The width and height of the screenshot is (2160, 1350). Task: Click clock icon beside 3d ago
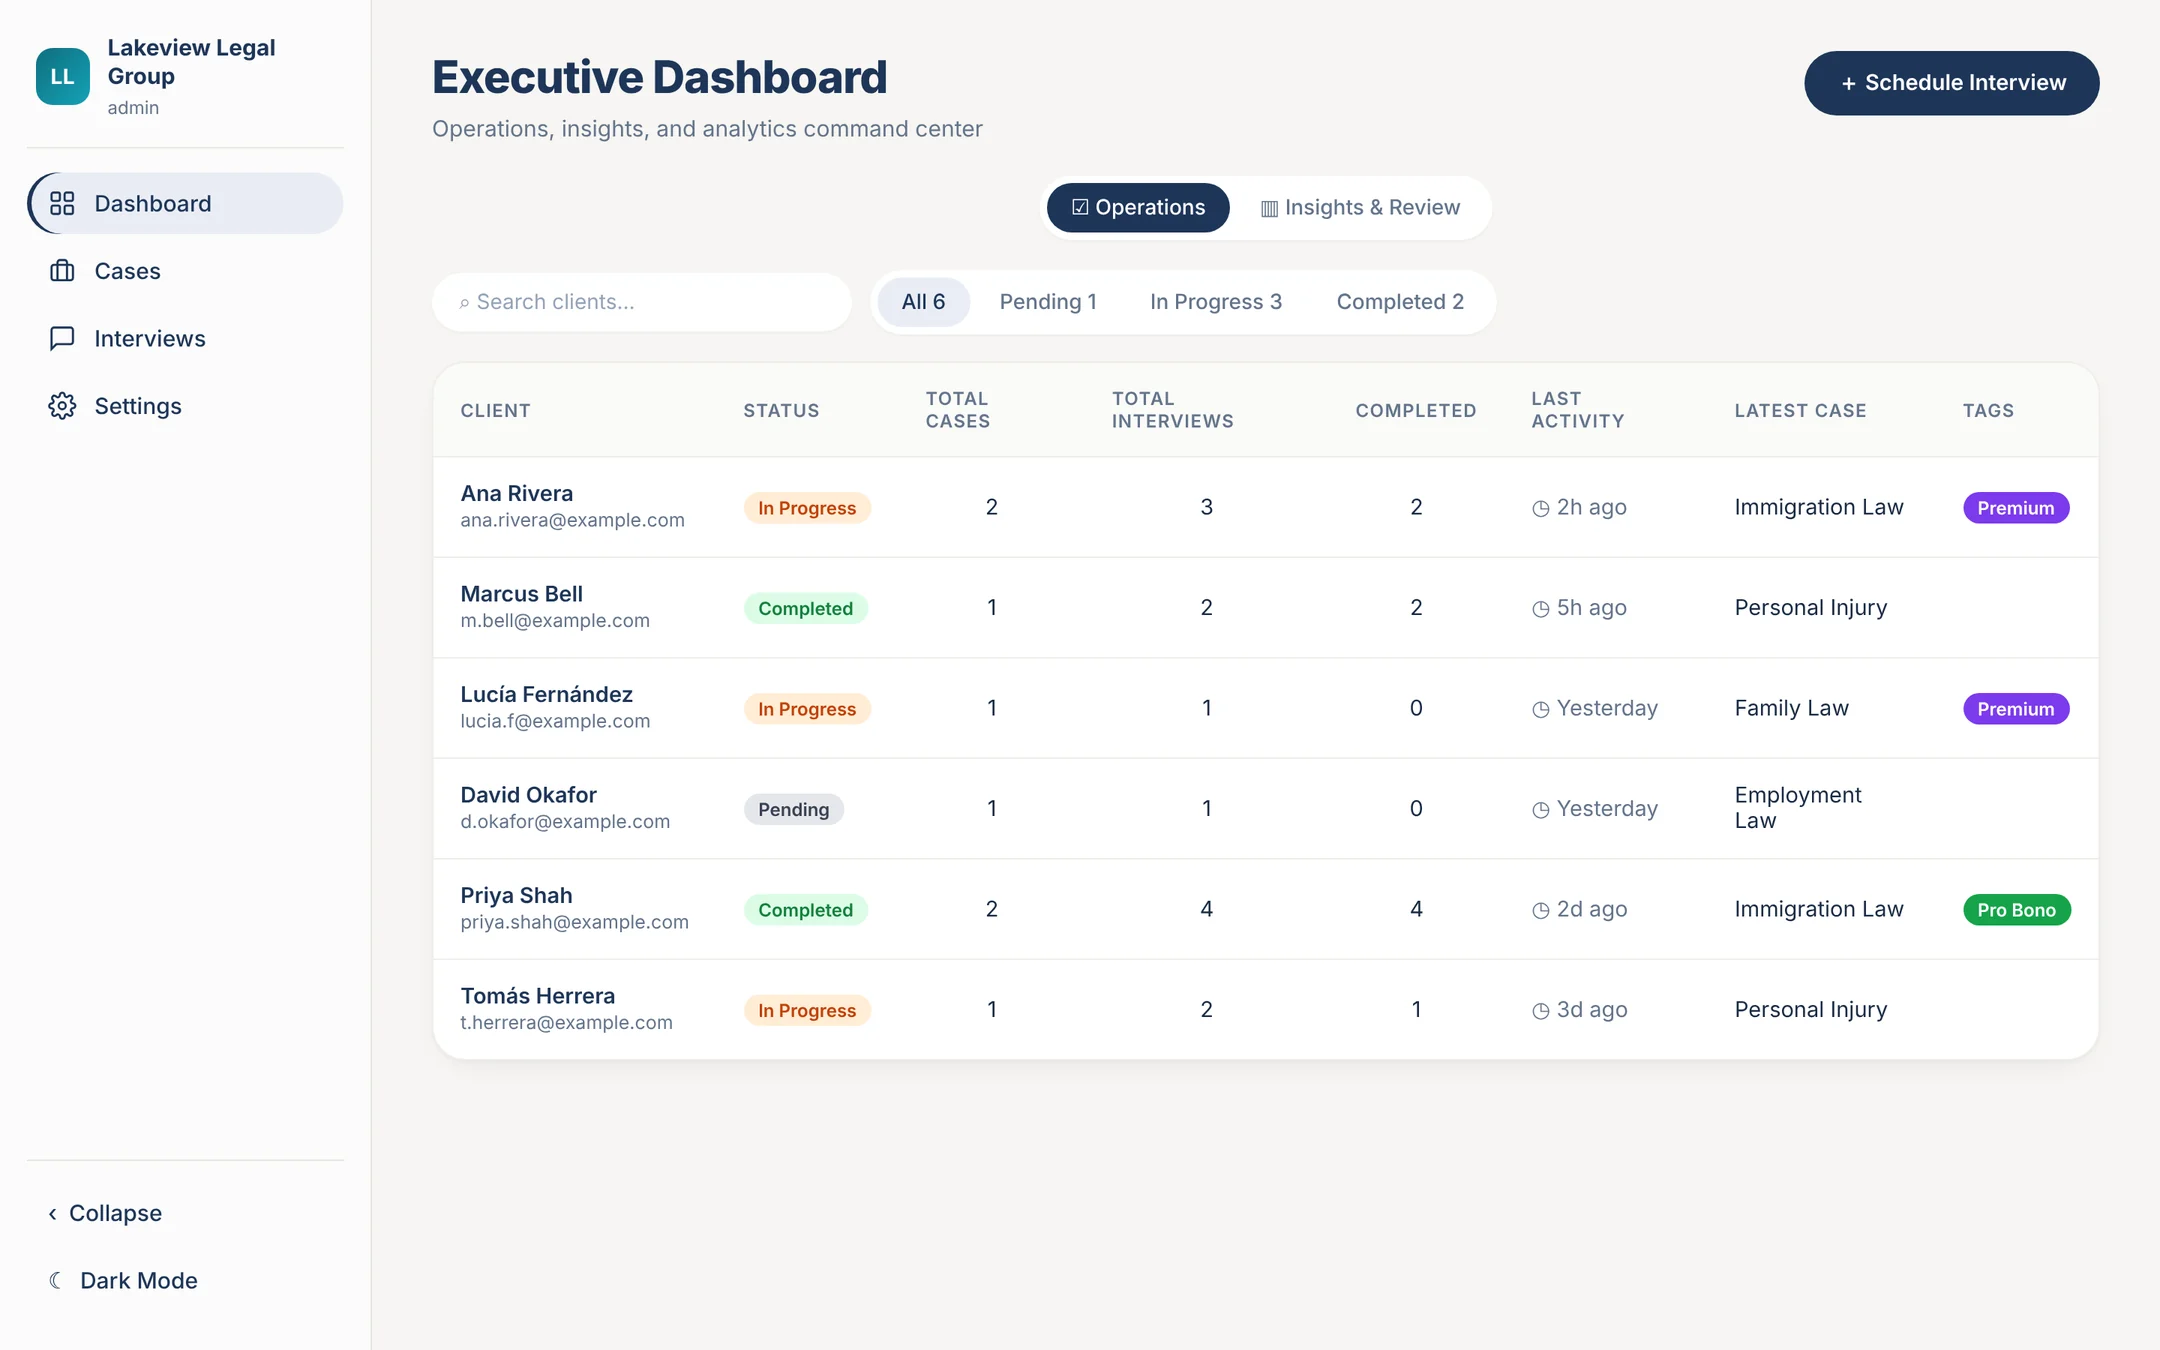1541,1010
